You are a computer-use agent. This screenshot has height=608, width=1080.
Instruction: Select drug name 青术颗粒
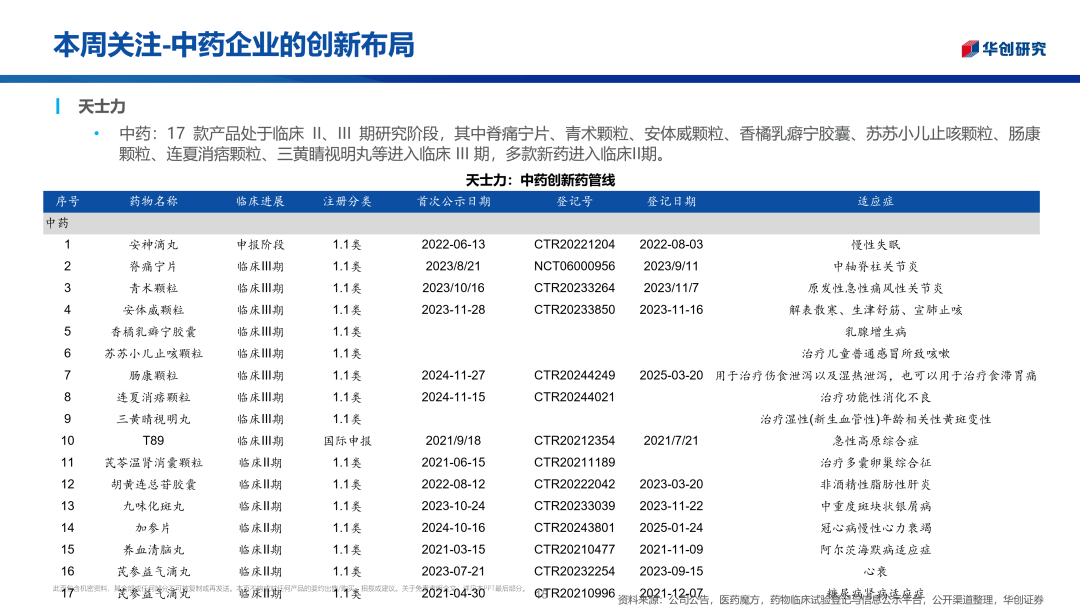click(x=154, y=289)
